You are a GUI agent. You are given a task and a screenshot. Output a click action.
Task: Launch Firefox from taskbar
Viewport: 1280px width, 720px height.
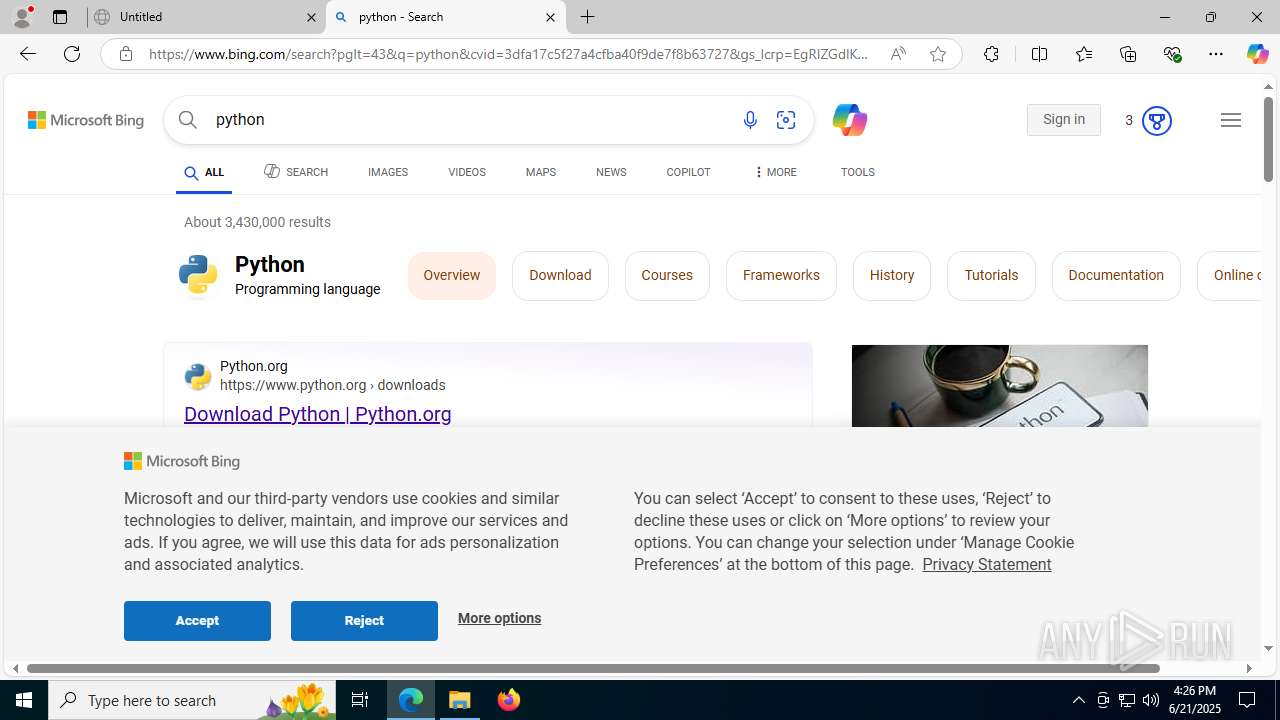509,700
